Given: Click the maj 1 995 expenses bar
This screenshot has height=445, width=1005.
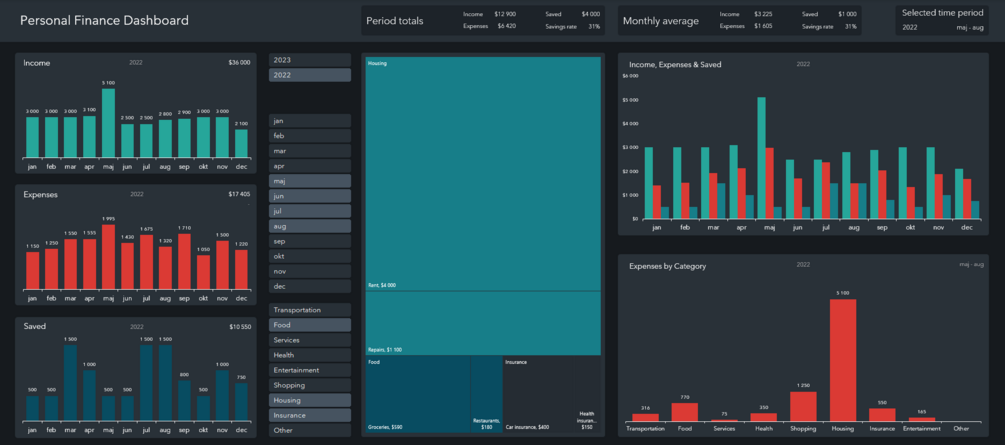Looking at the screenshot, I should coord(108,256).
